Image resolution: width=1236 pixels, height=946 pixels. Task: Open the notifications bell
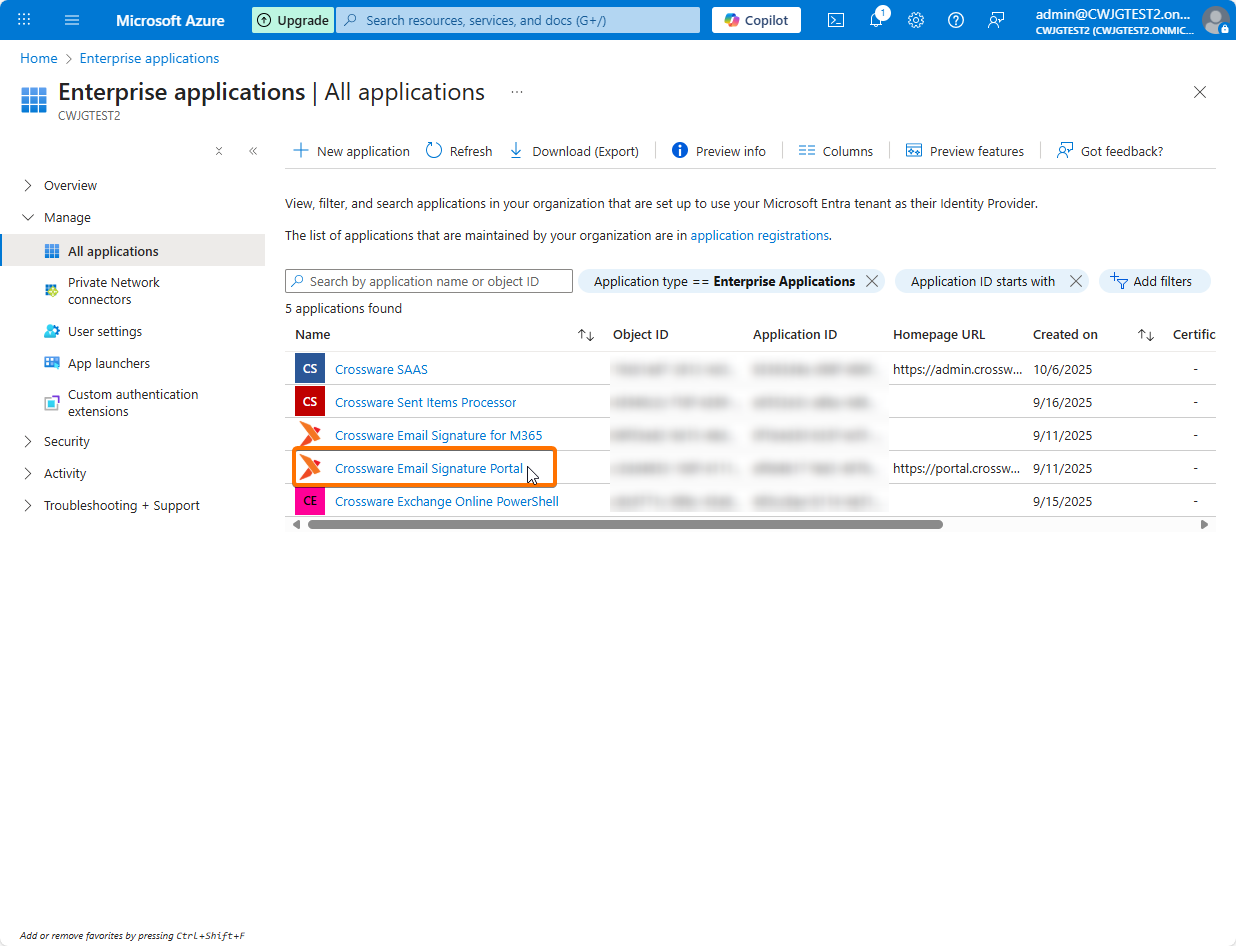coord(876,20)
